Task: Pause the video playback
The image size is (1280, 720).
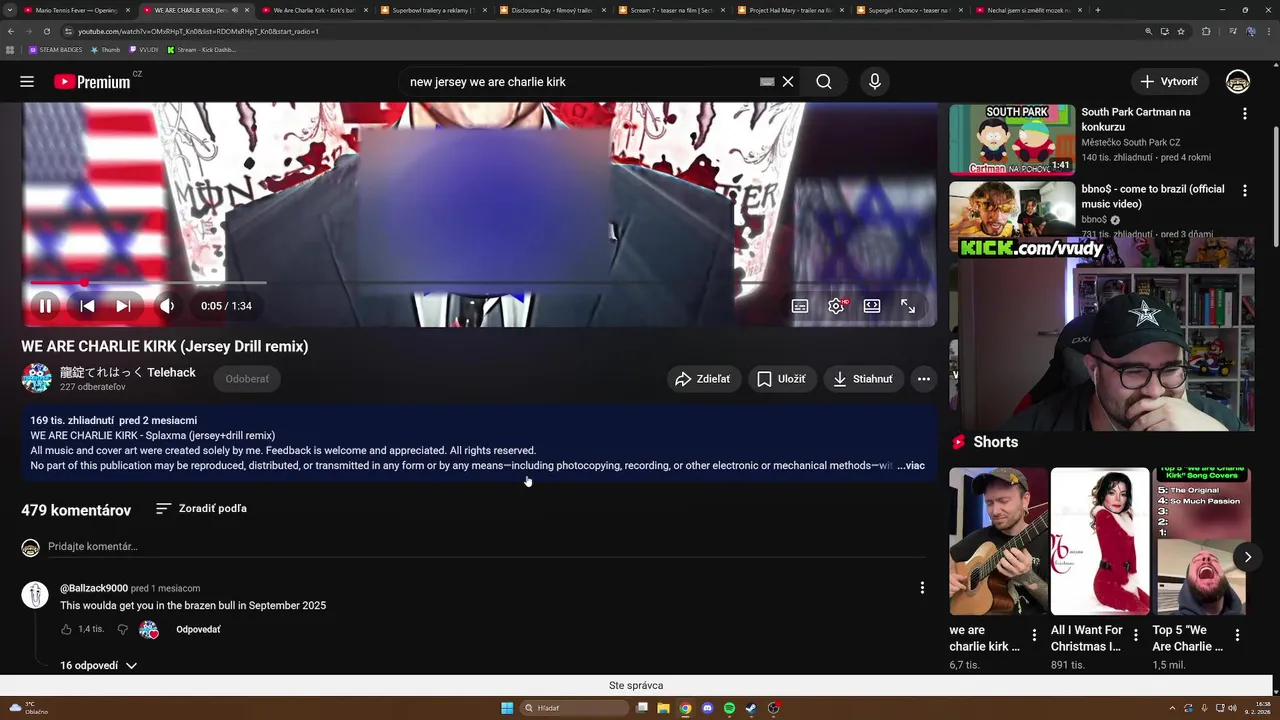Action: pos(45,306)
